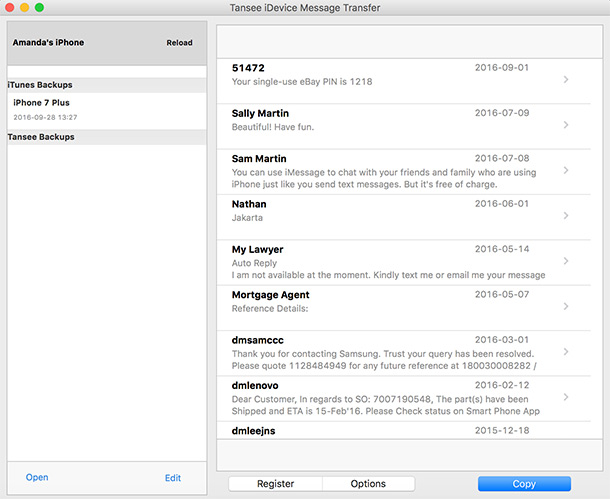Select Amanda's iPhone device
Screen dimensions: 610x499
point(48,43)
